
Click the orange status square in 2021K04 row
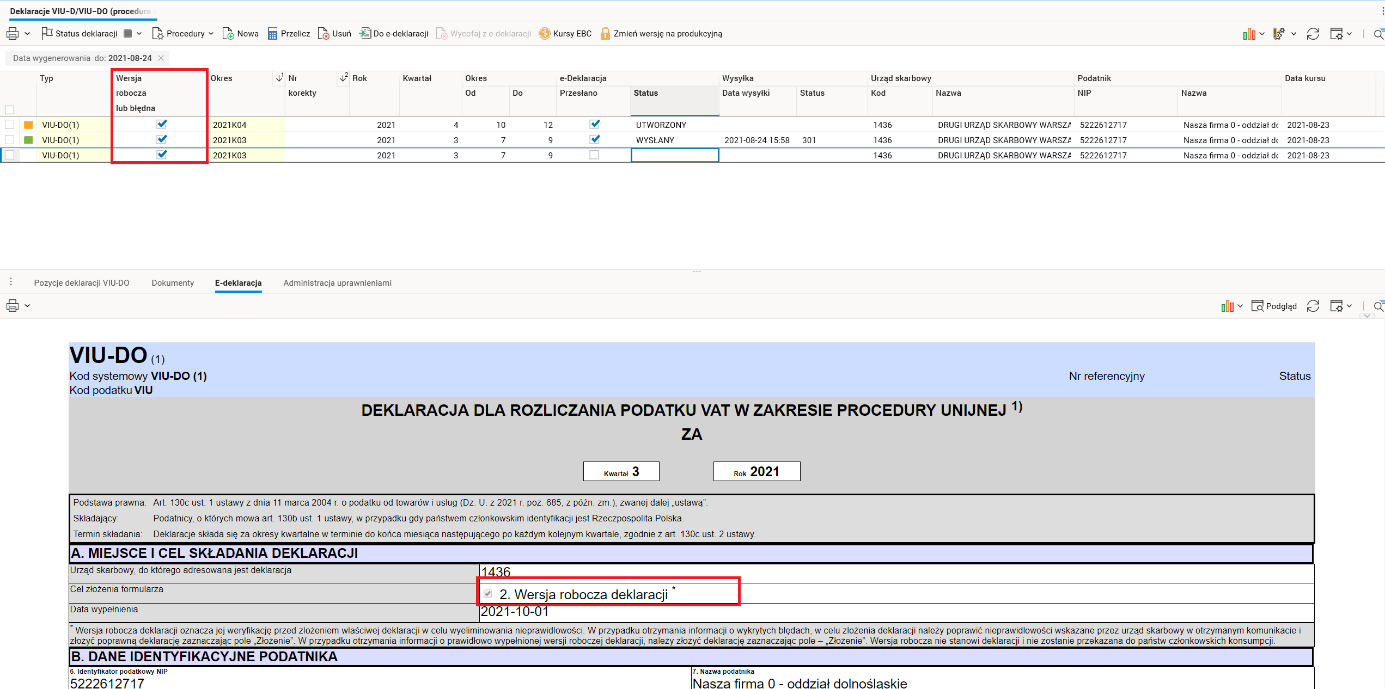[x=28, y=125]
